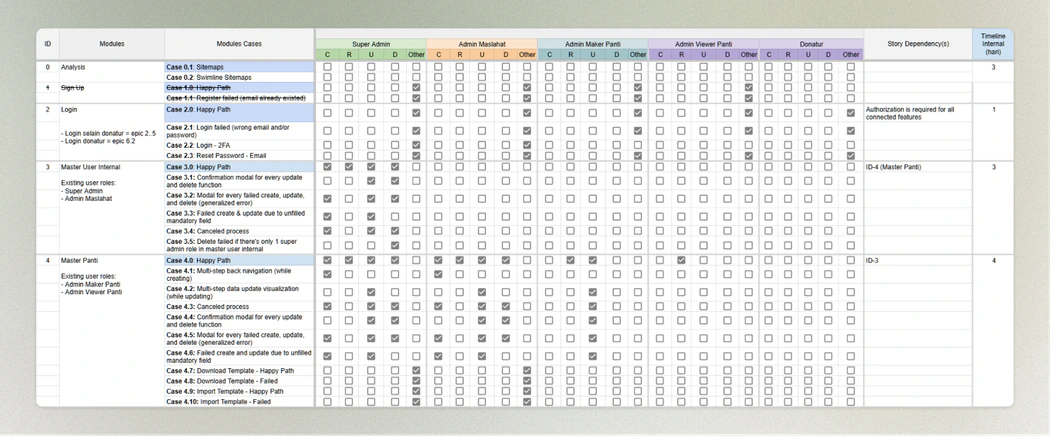Toggle Admin Viewer Panti R checkbox for Case 4.0
Image resolution: width=1050 pixels, height=436 pixels.
(681, 260)
